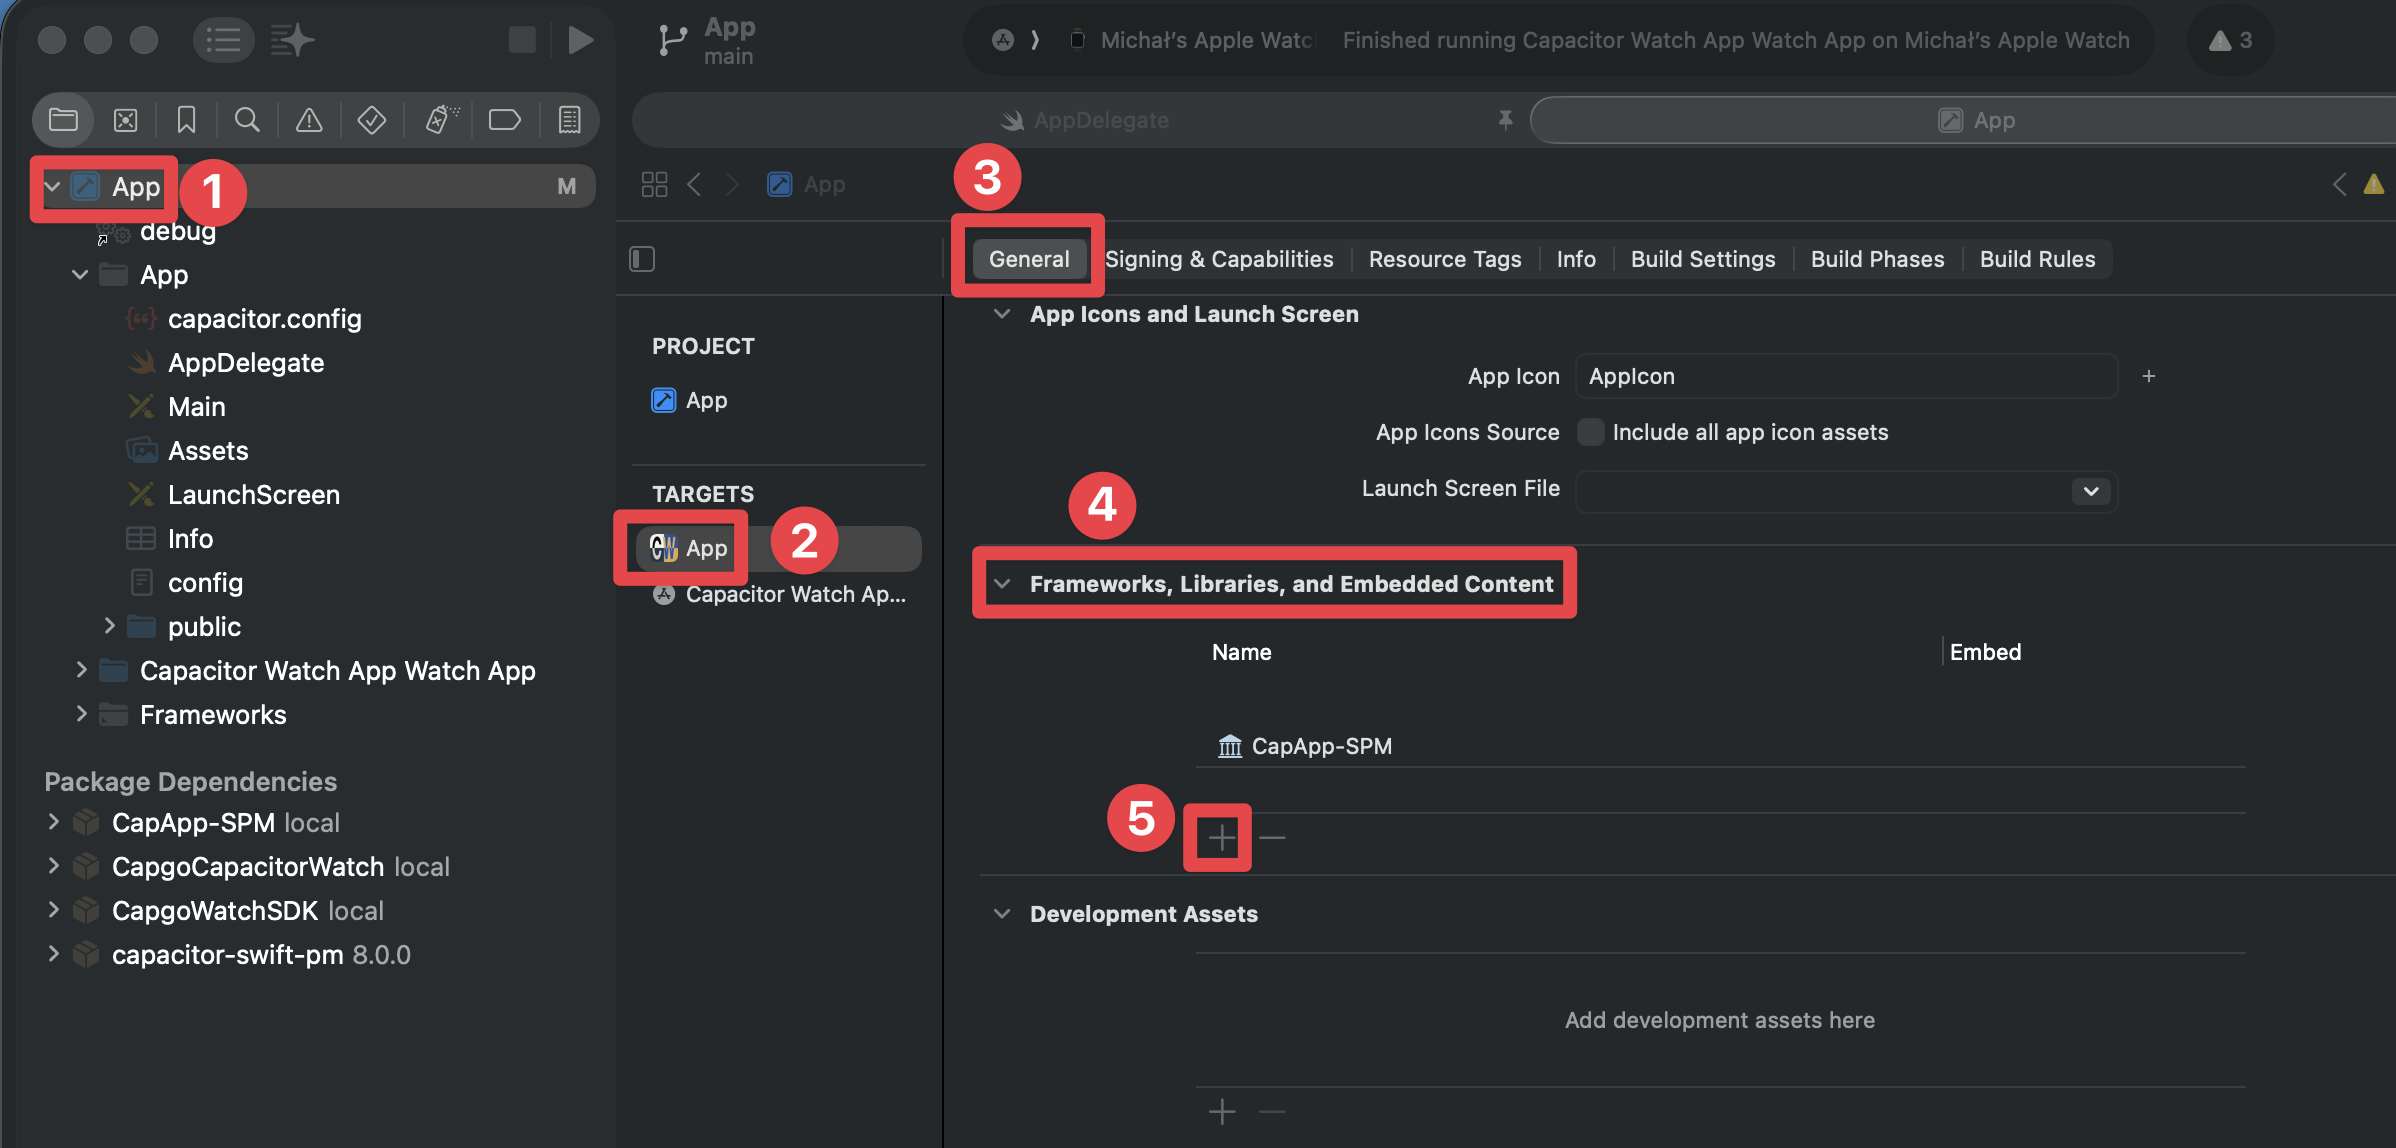
Task: Switch to the General tab
Action: tap(1029, 259)
